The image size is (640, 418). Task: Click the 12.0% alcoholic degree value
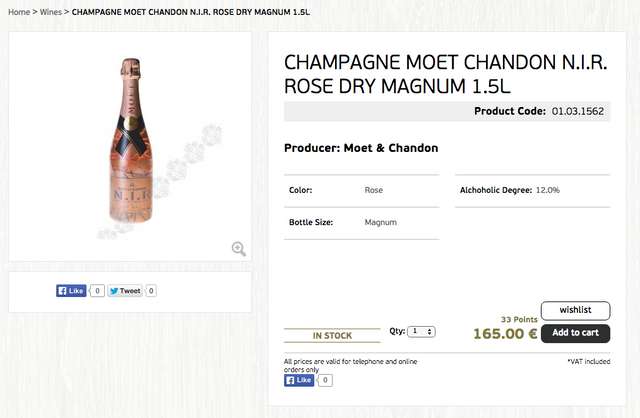click(x=548, y=190)
